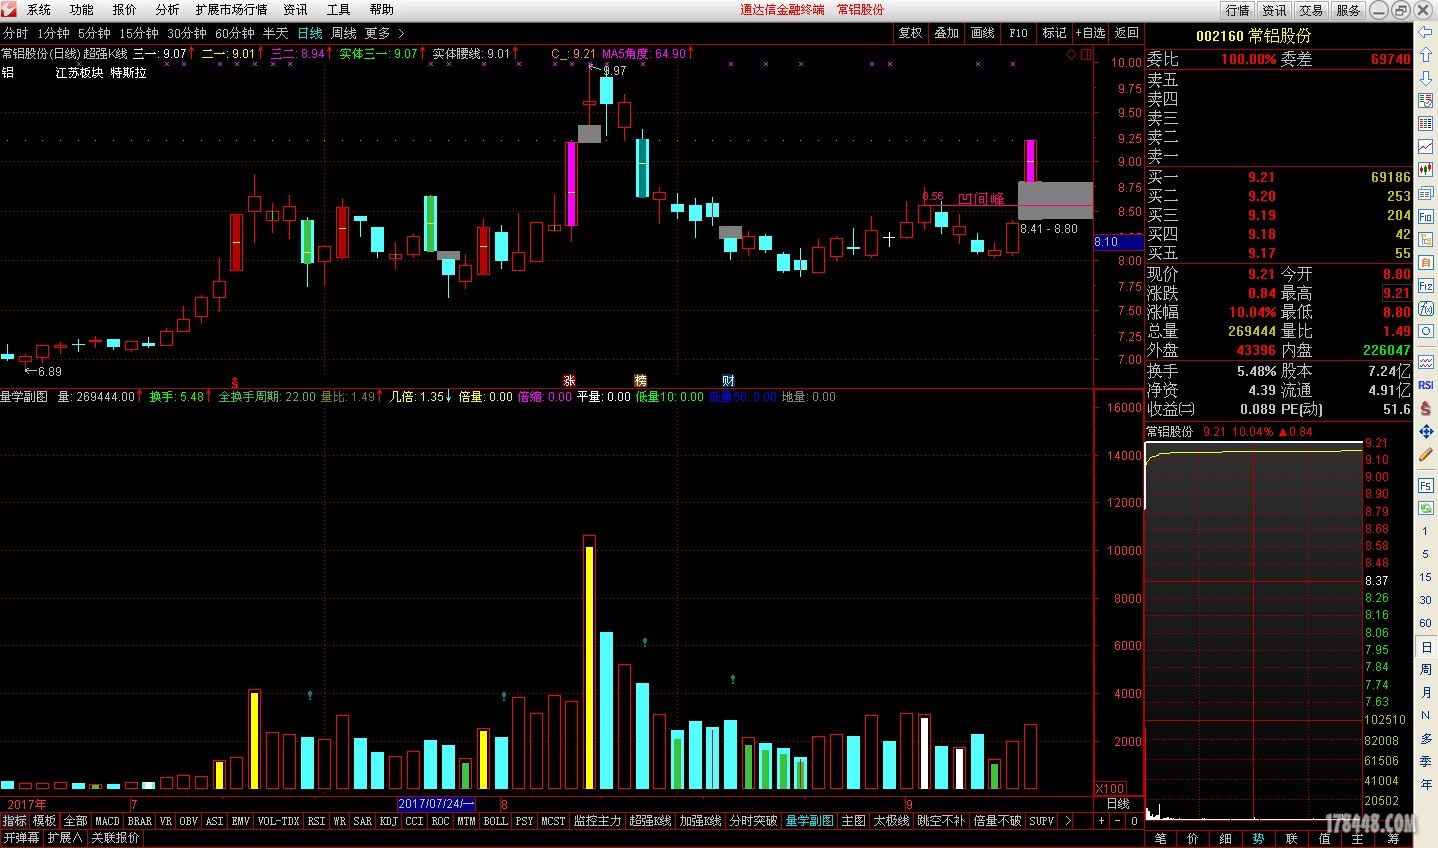Click the small box icon at chart top-right
The width and height of the screenshot is (1438, 848).
(1086, 54)
